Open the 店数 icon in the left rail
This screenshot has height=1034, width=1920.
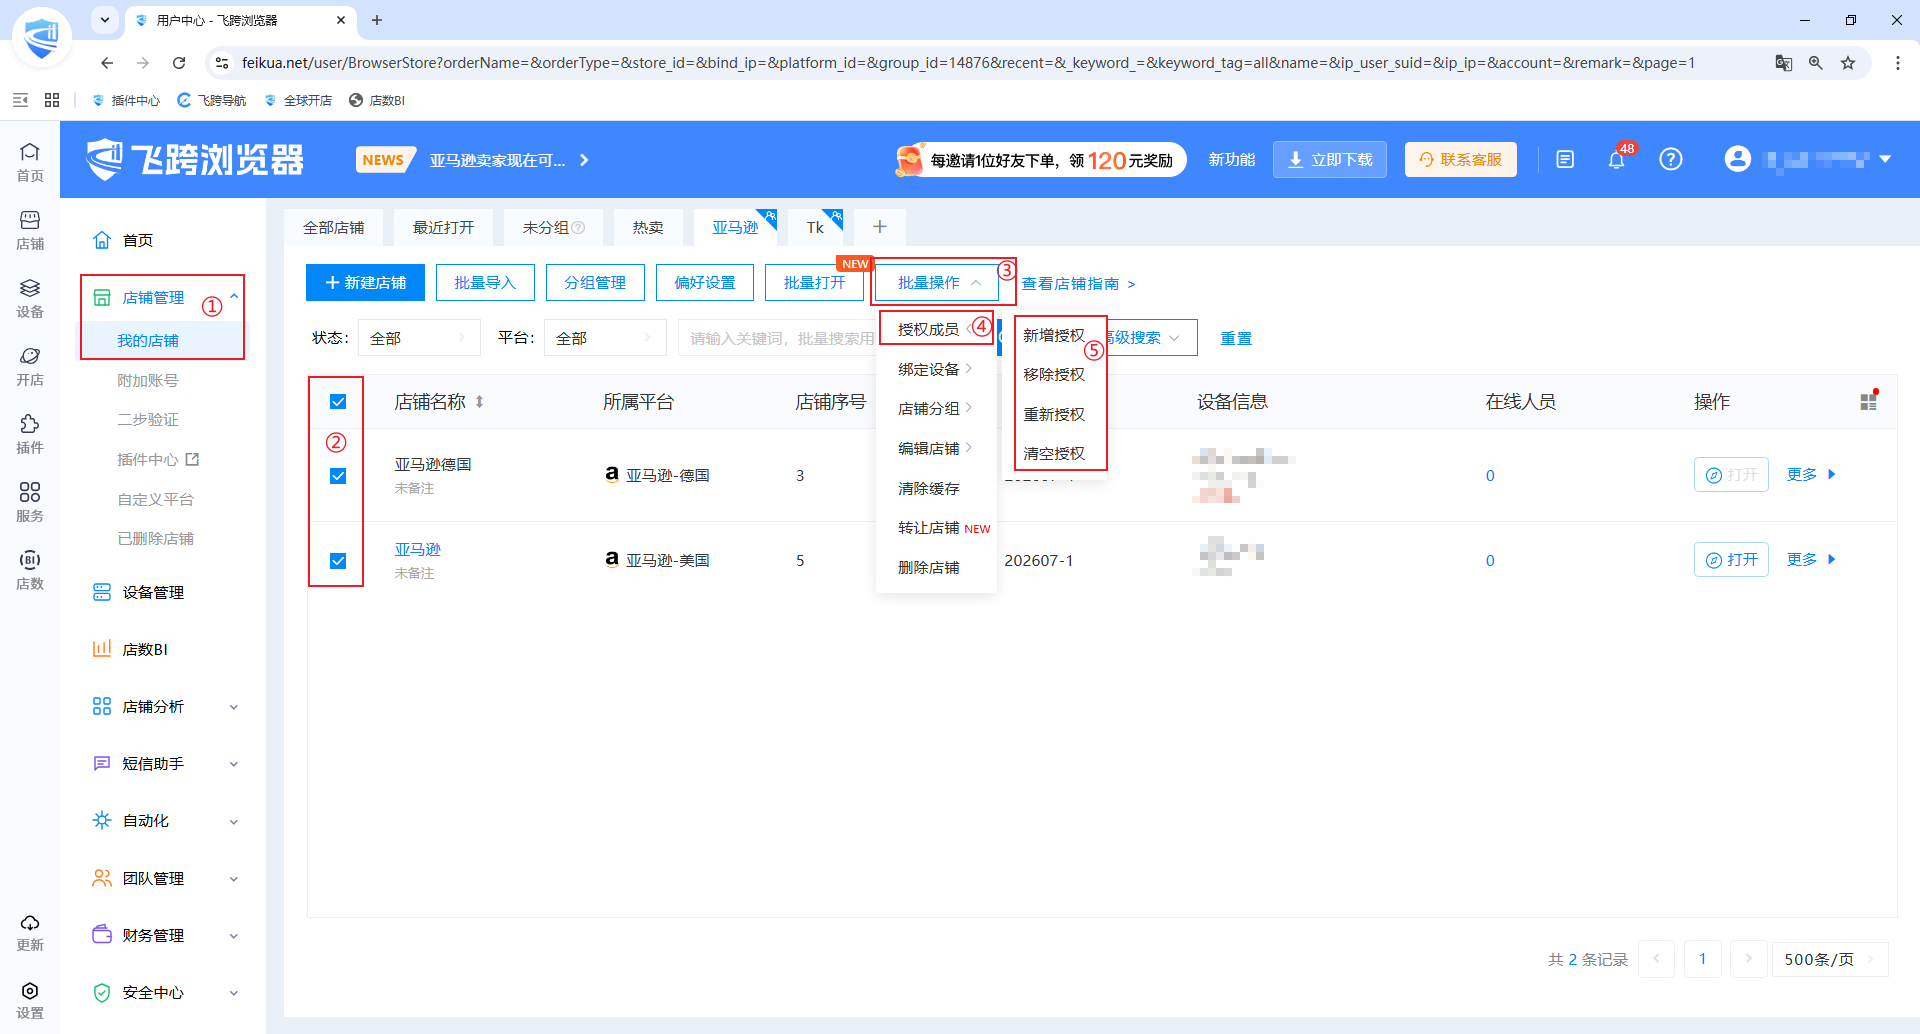(x=30, y=570)
